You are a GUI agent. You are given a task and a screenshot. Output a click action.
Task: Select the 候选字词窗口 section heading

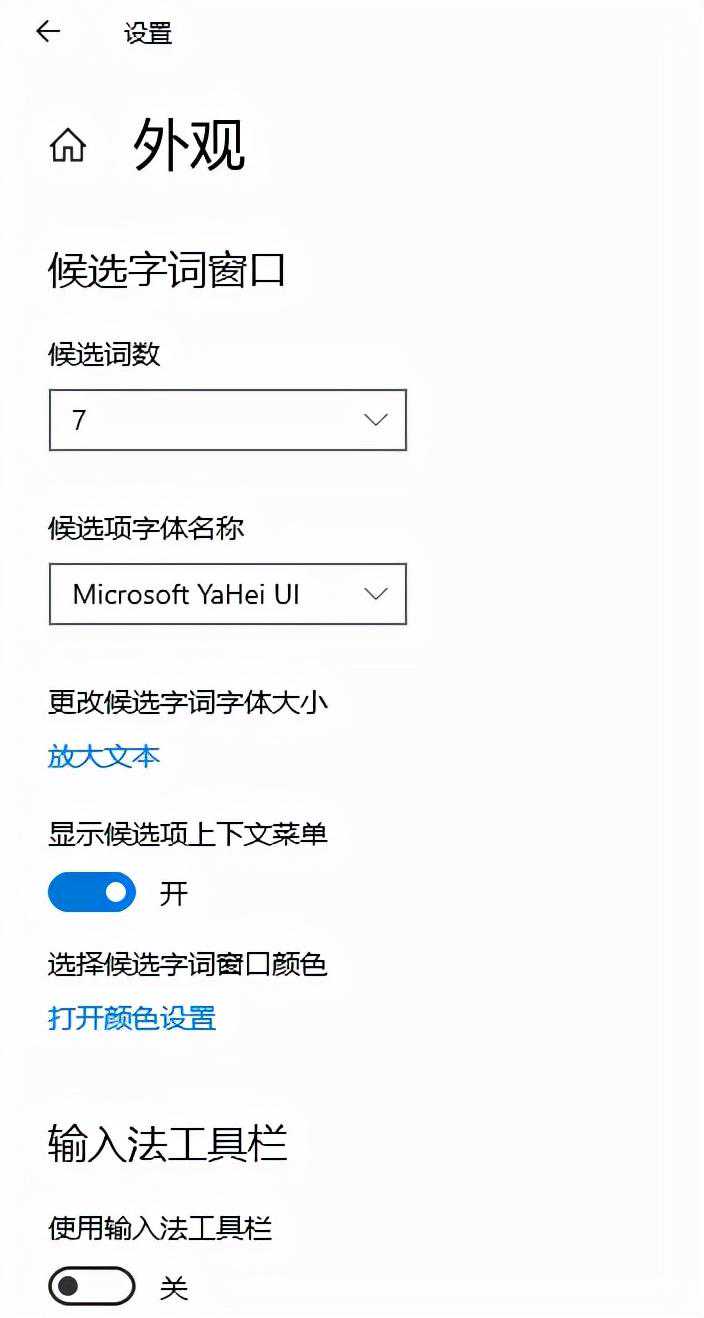(x=167, y=270)
